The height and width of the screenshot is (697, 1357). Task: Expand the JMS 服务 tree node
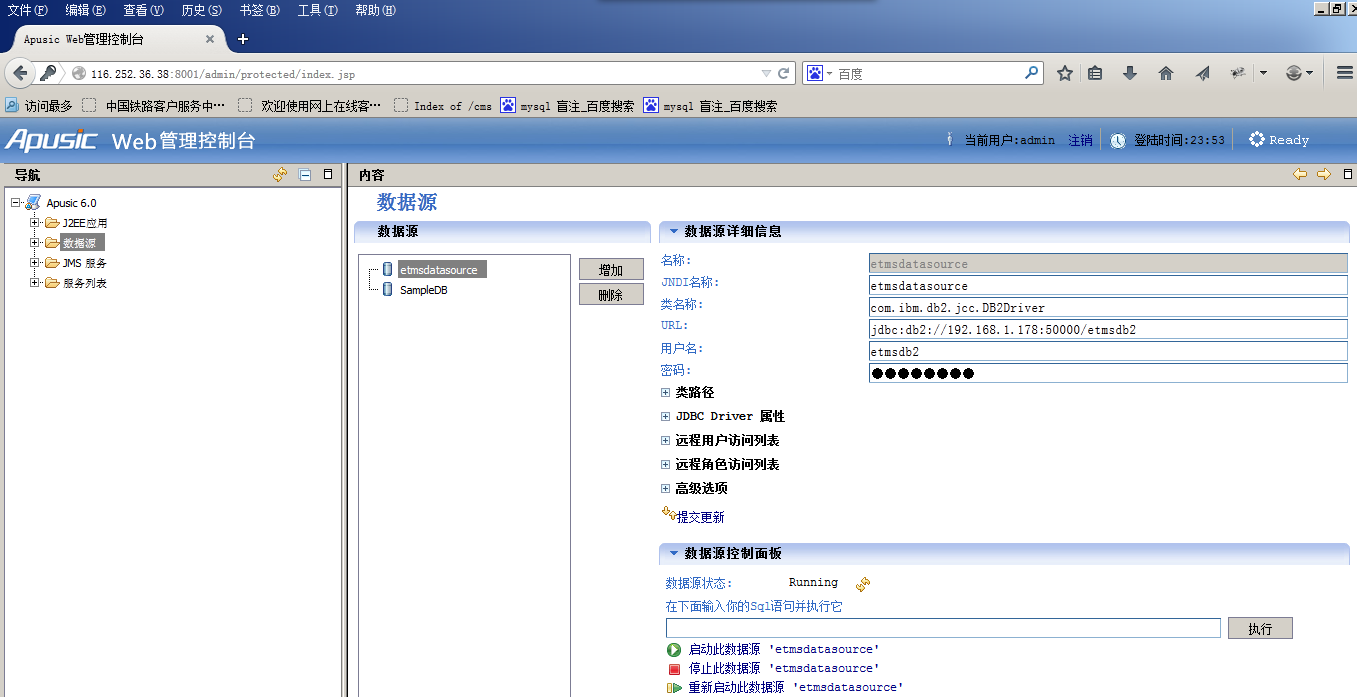point(35,262)
